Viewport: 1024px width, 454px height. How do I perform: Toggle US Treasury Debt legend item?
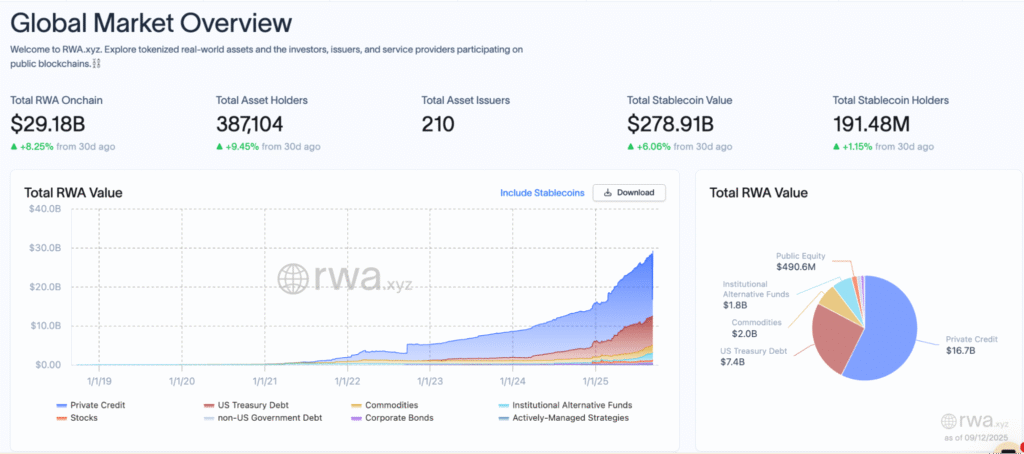[246, 405]
